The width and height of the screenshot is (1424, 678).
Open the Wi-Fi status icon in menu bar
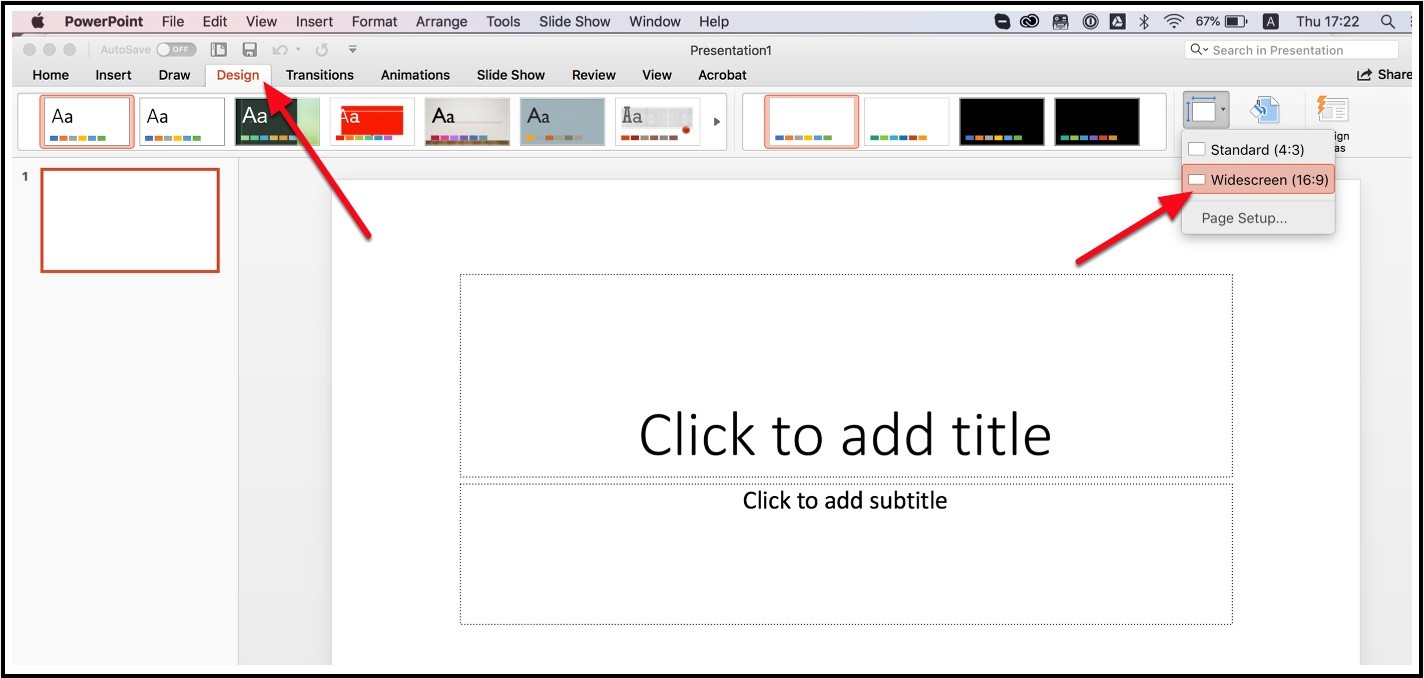point(1174,21)
